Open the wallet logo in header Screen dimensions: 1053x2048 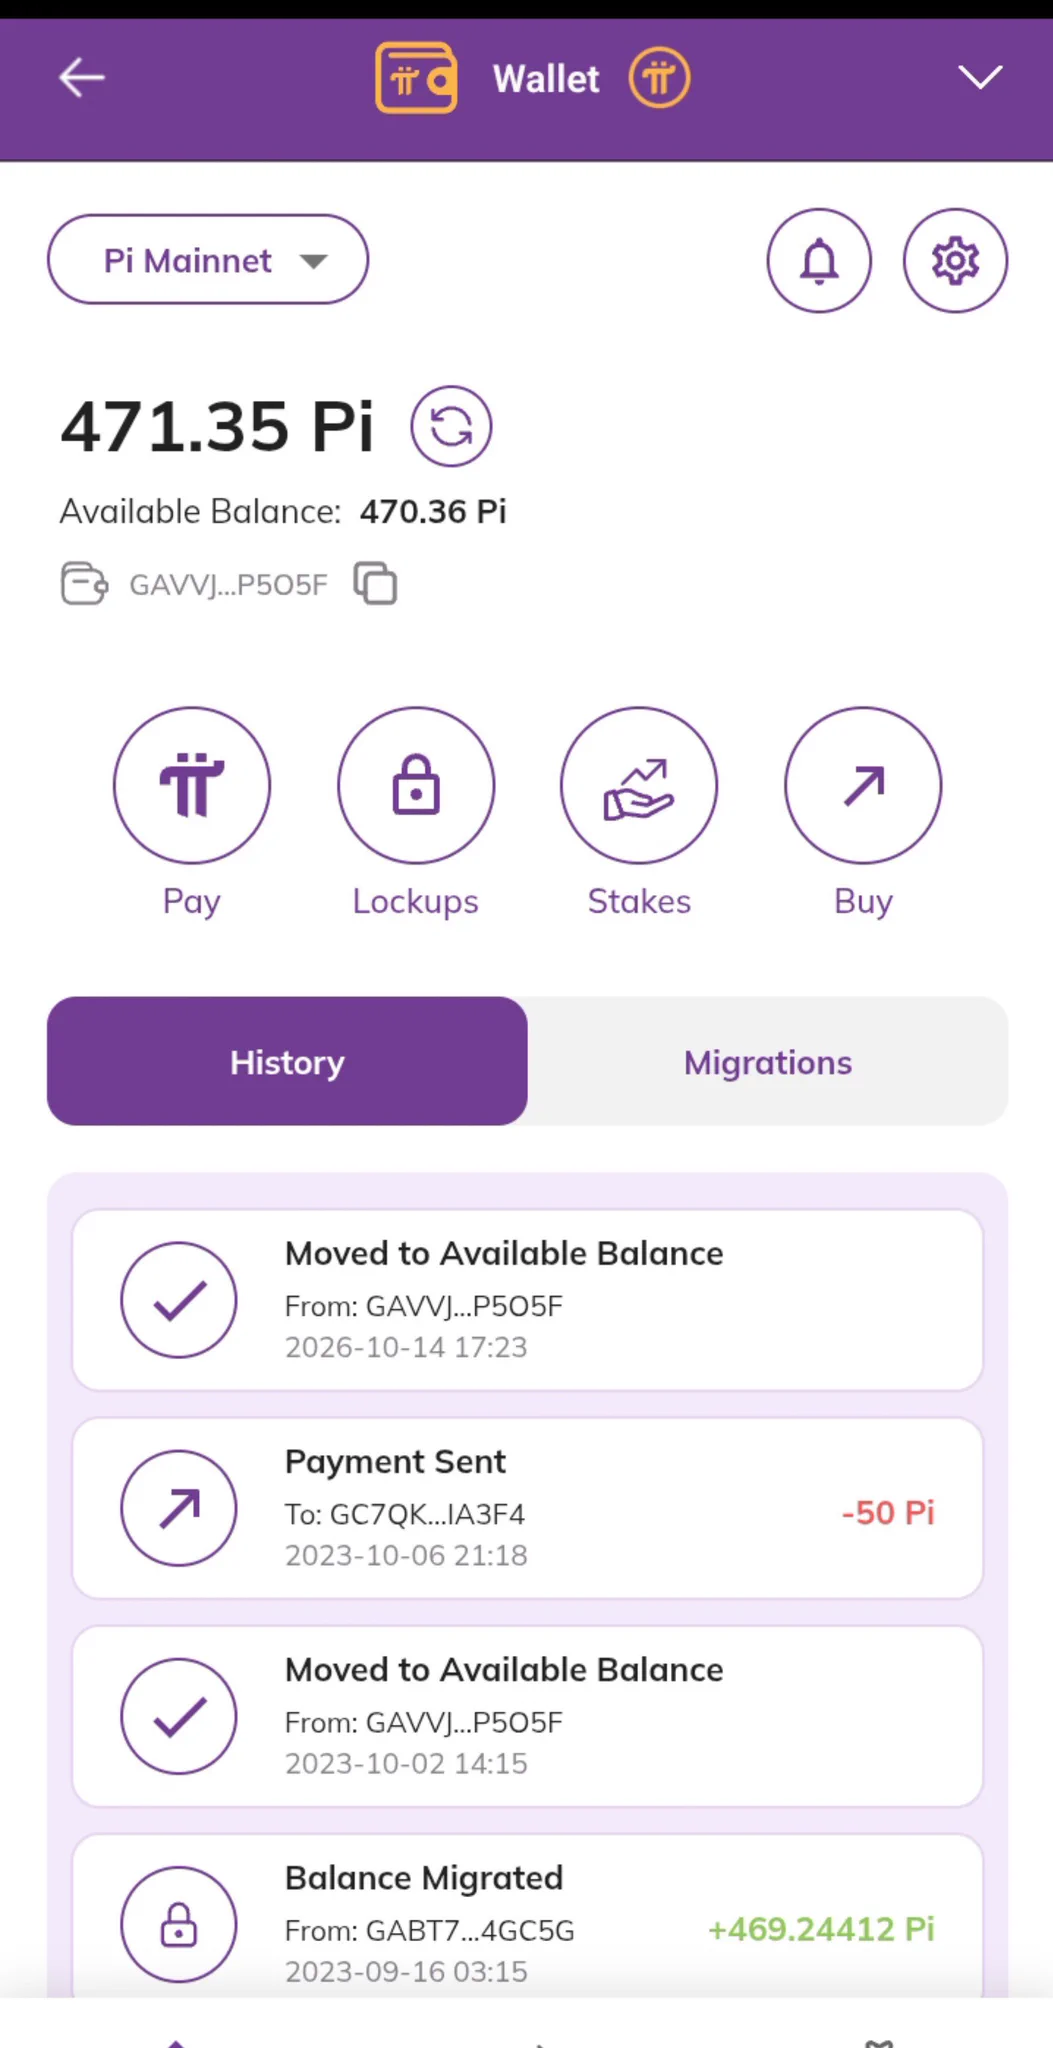coord(416,78)
